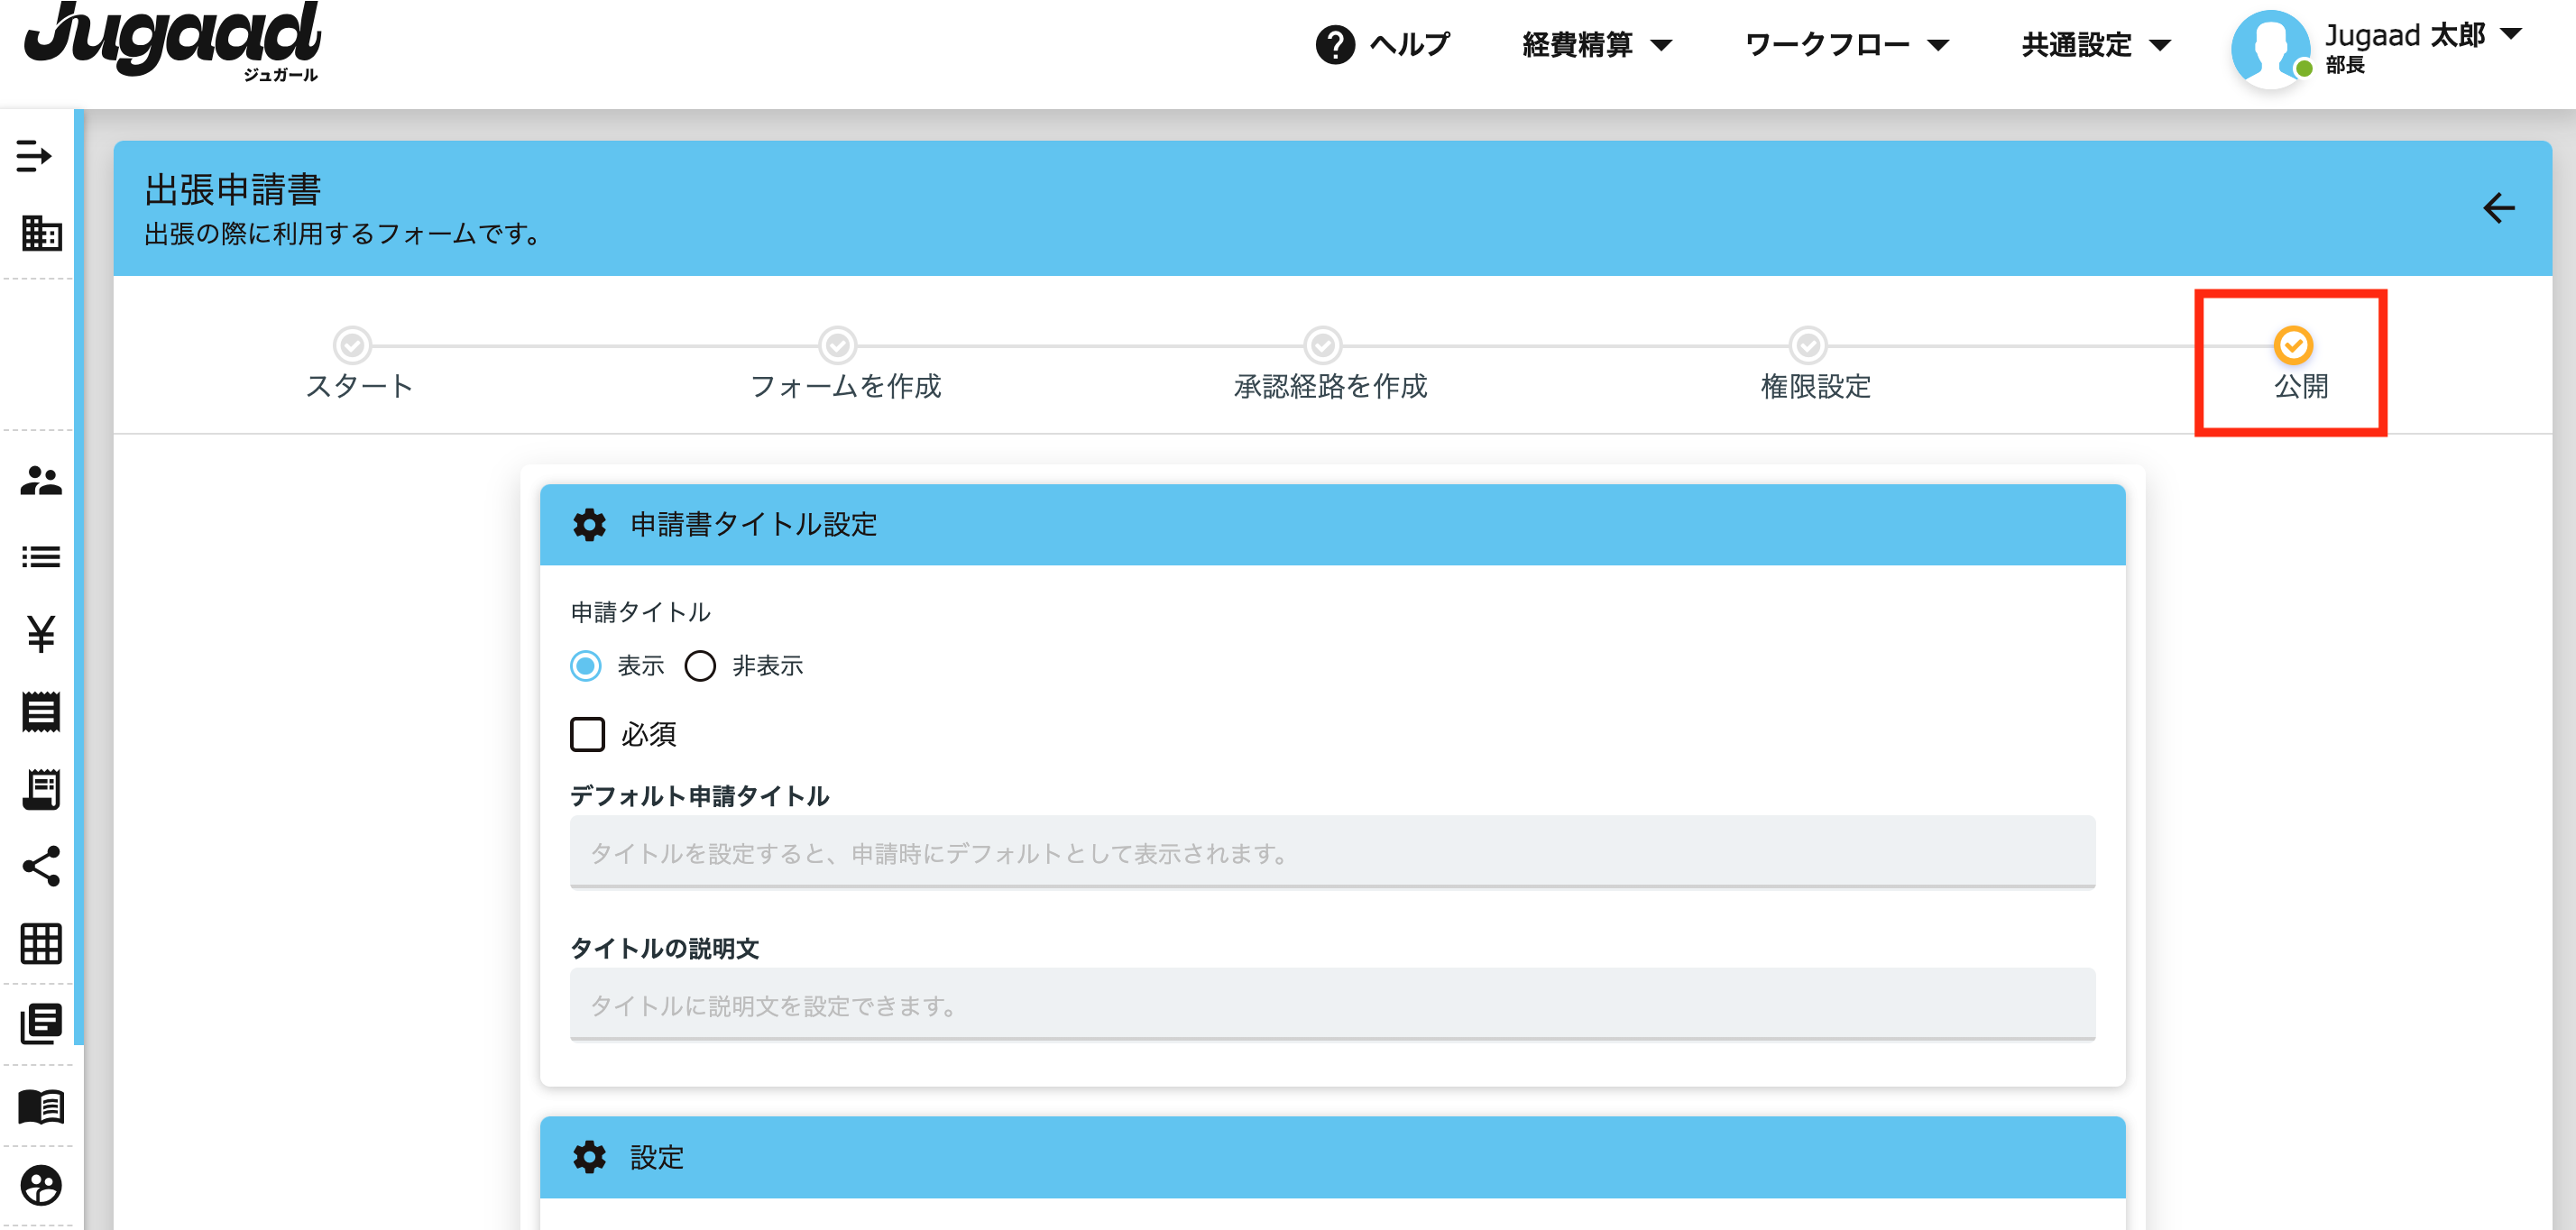
Task: Expand the sidebar menu arrow icon
Action: click(35, 156)
